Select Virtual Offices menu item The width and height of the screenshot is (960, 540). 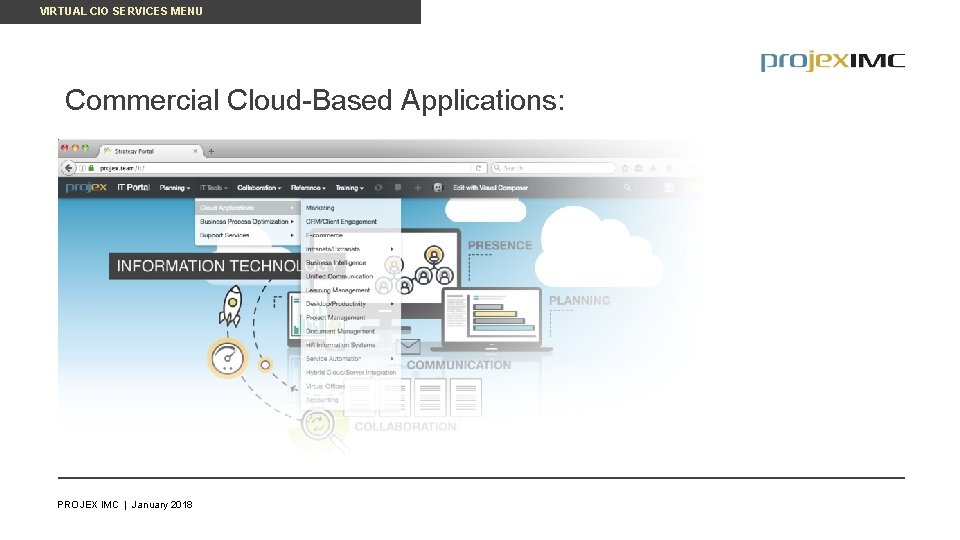325,386
